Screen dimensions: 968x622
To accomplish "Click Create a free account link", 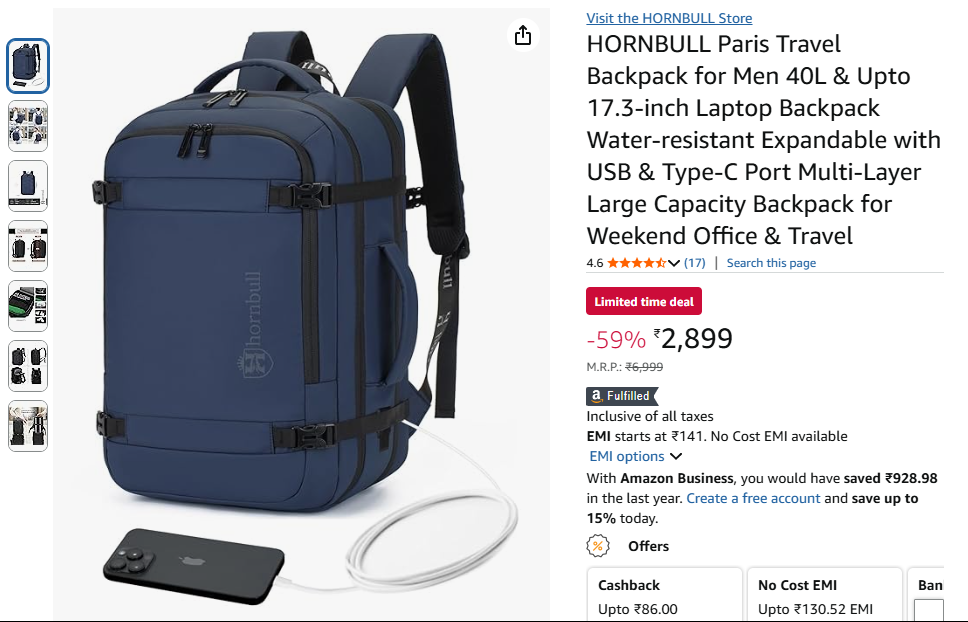I will click(x=753, y=498).
